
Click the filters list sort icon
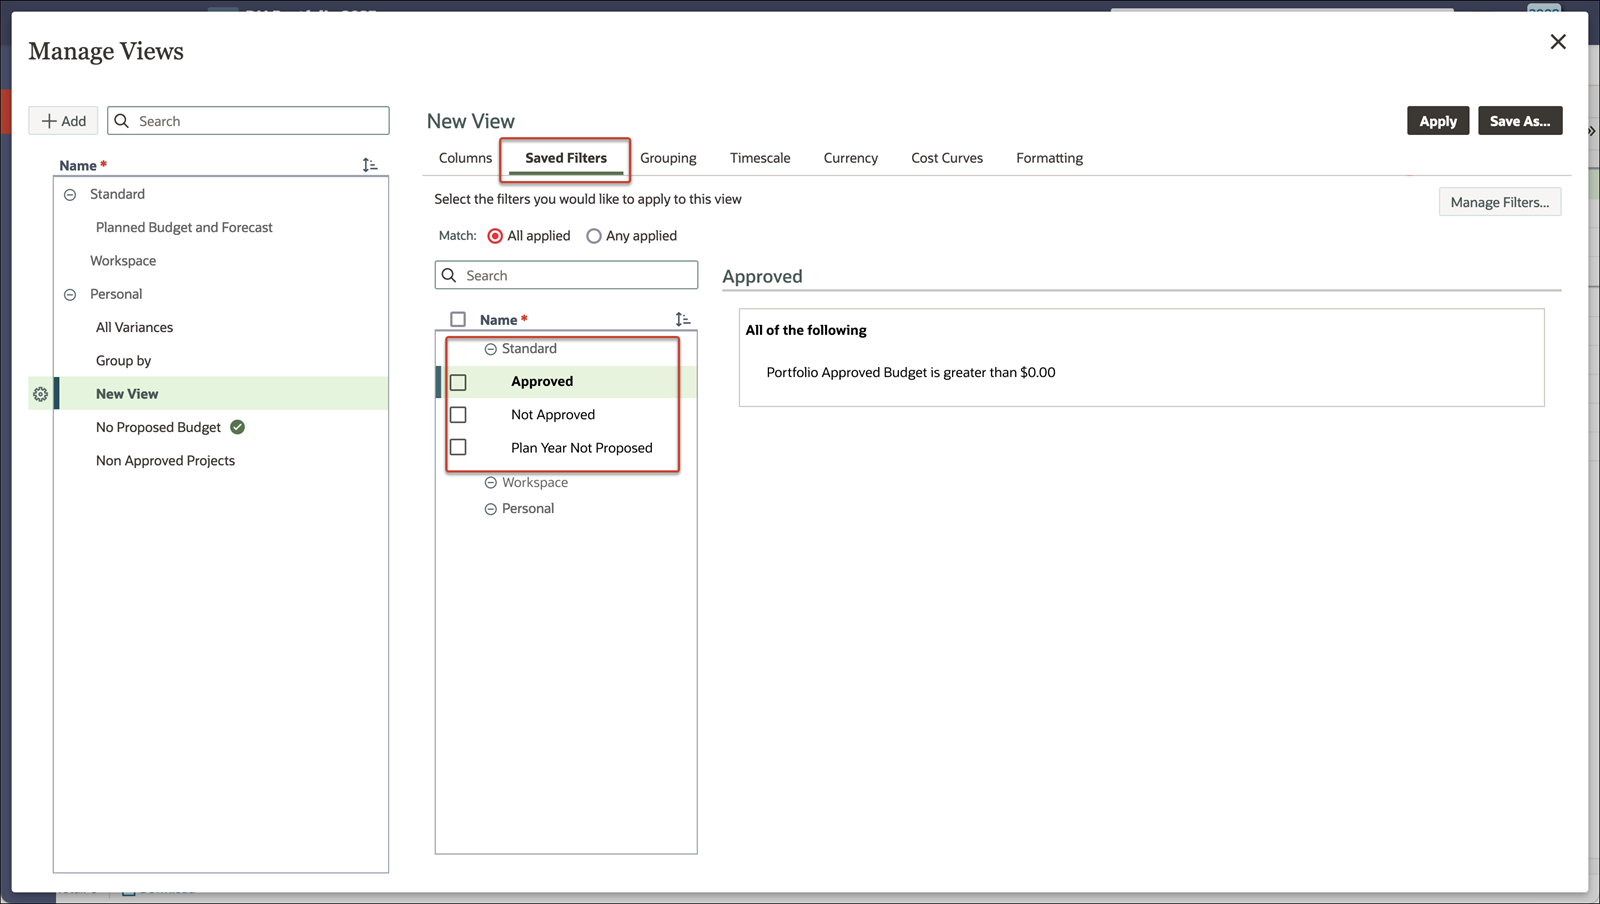pyautogui.click(x=683, y=319)
